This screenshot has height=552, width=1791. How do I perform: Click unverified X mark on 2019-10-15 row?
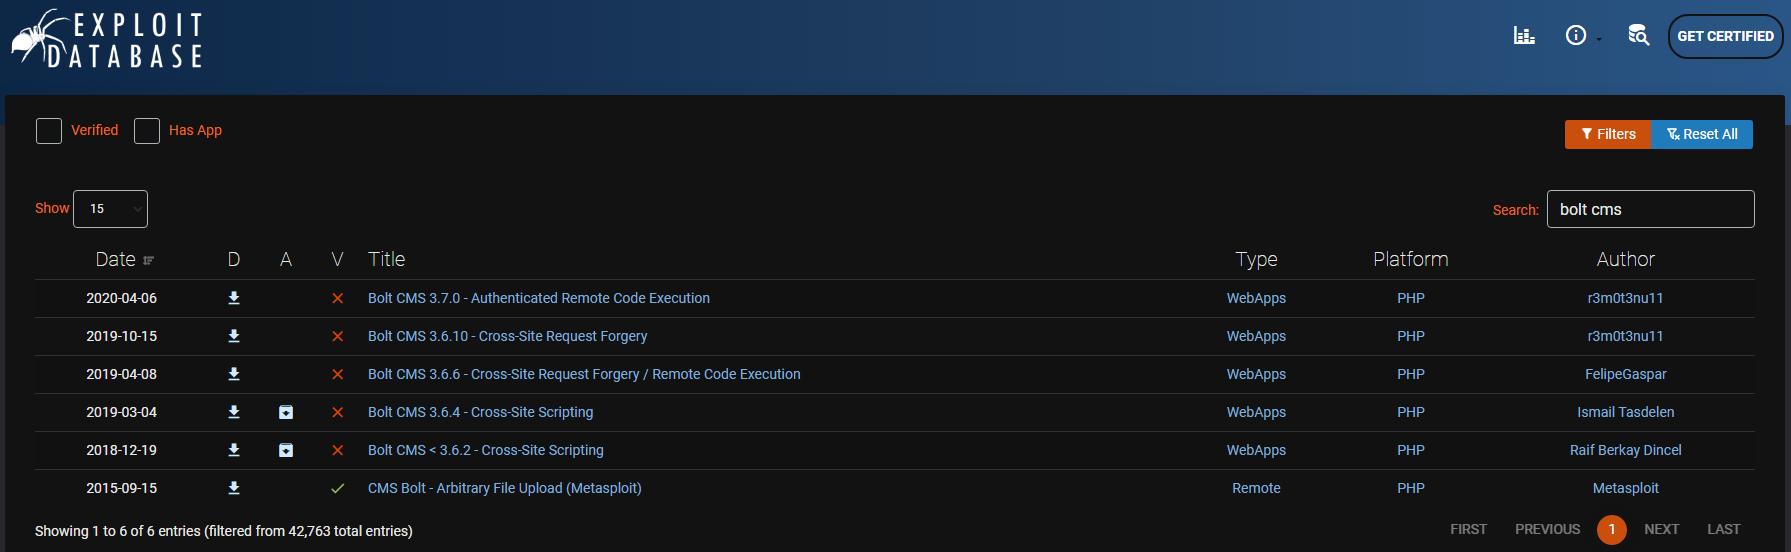point(338,336)
